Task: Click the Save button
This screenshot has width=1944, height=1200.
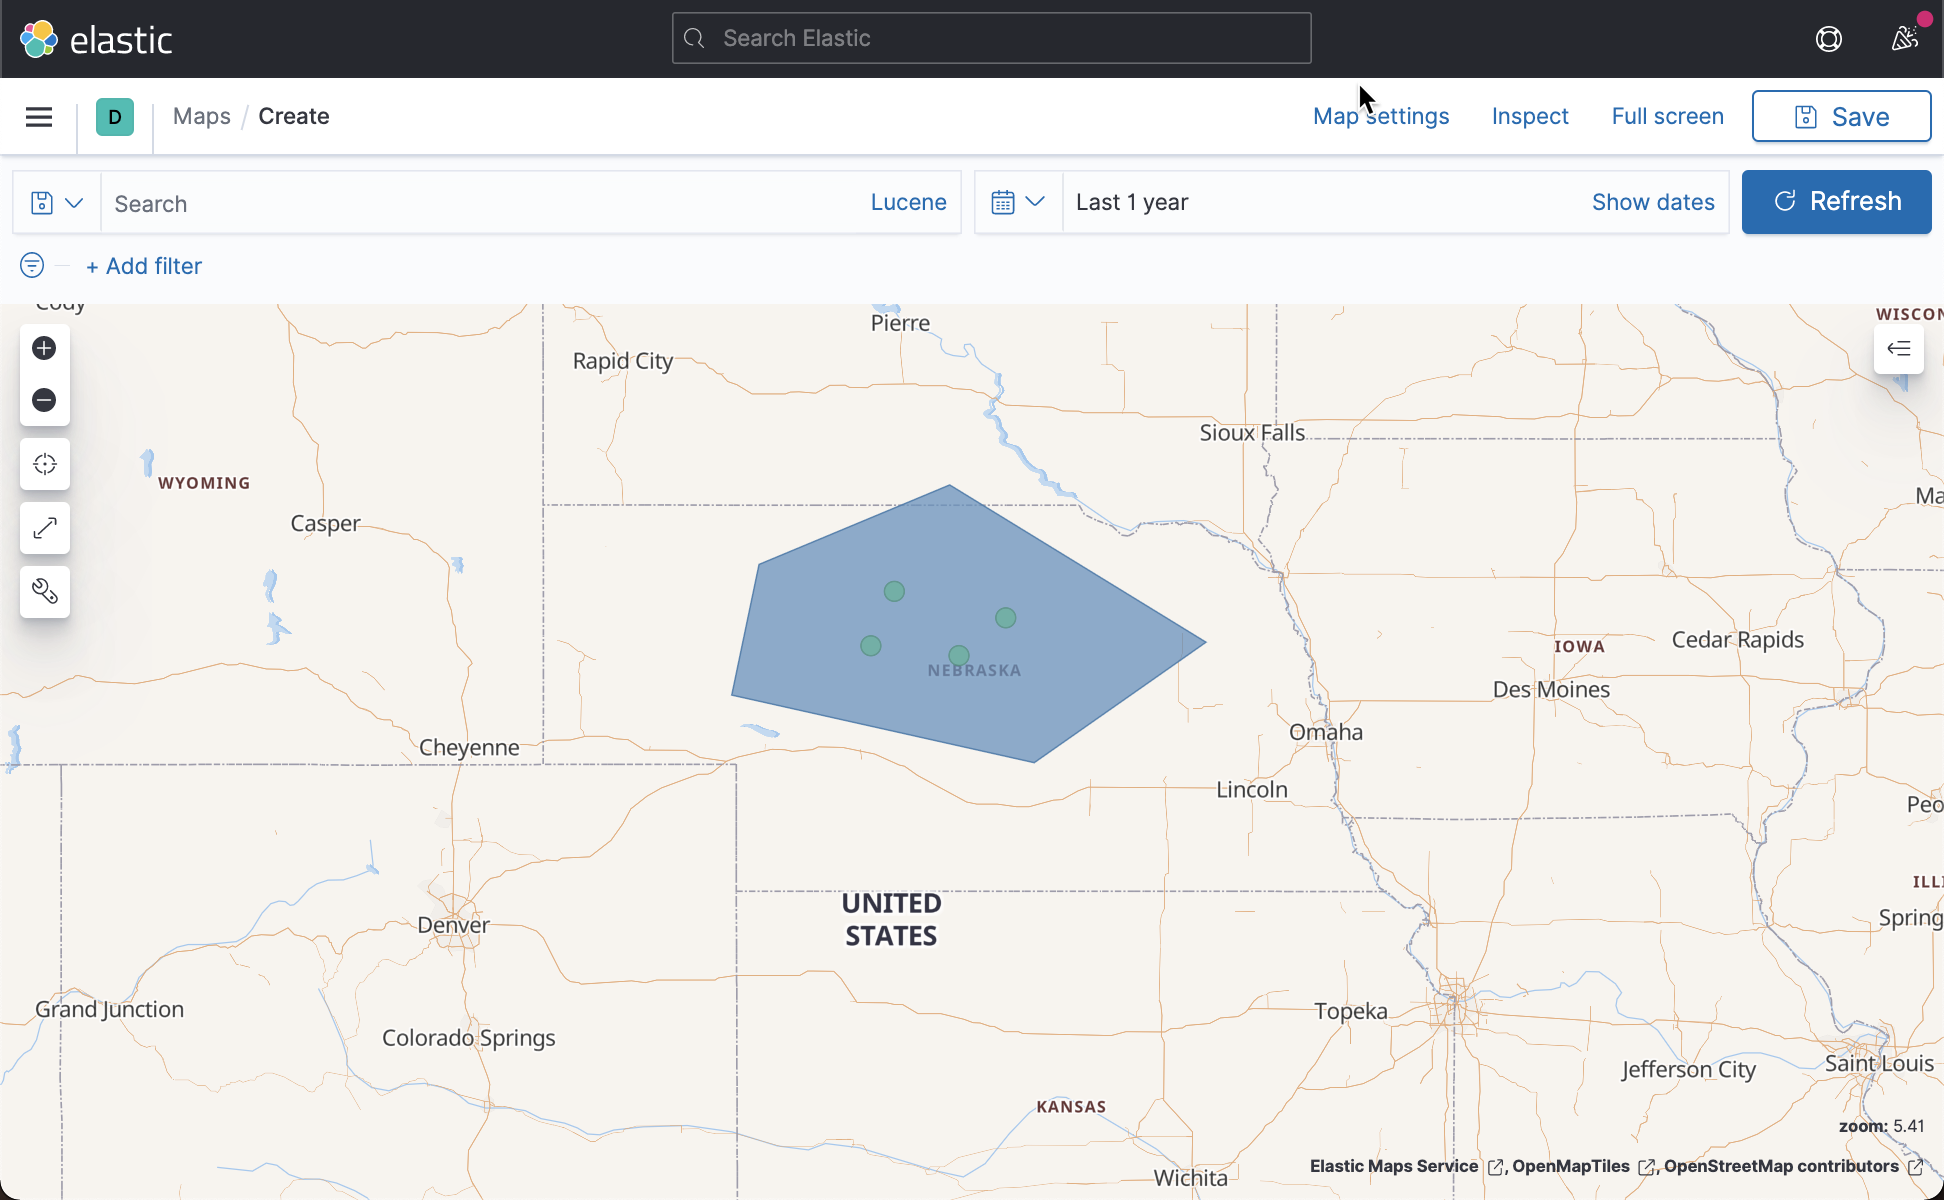Action: 1840,117
